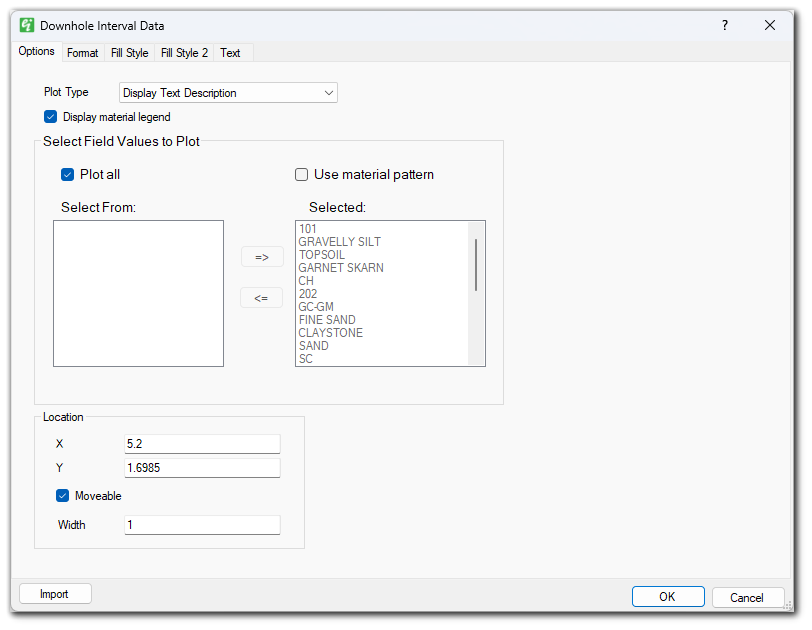Switch to the Format tab
Image resolution: width=812 pixels, height=630 pixels.
83,53
